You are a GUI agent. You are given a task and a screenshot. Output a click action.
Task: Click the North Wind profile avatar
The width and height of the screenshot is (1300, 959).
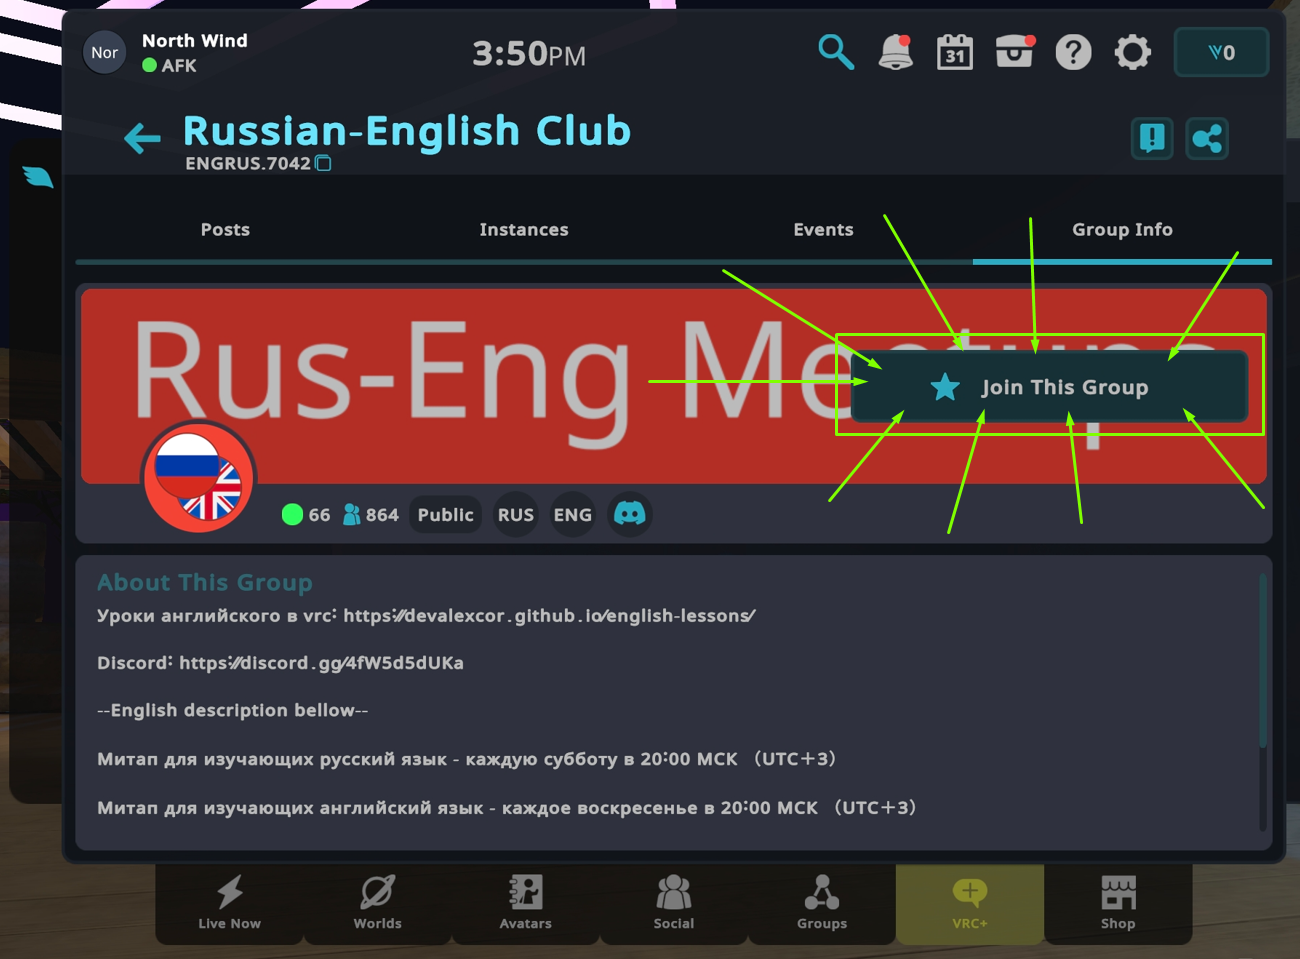click(x=104, y=52)
